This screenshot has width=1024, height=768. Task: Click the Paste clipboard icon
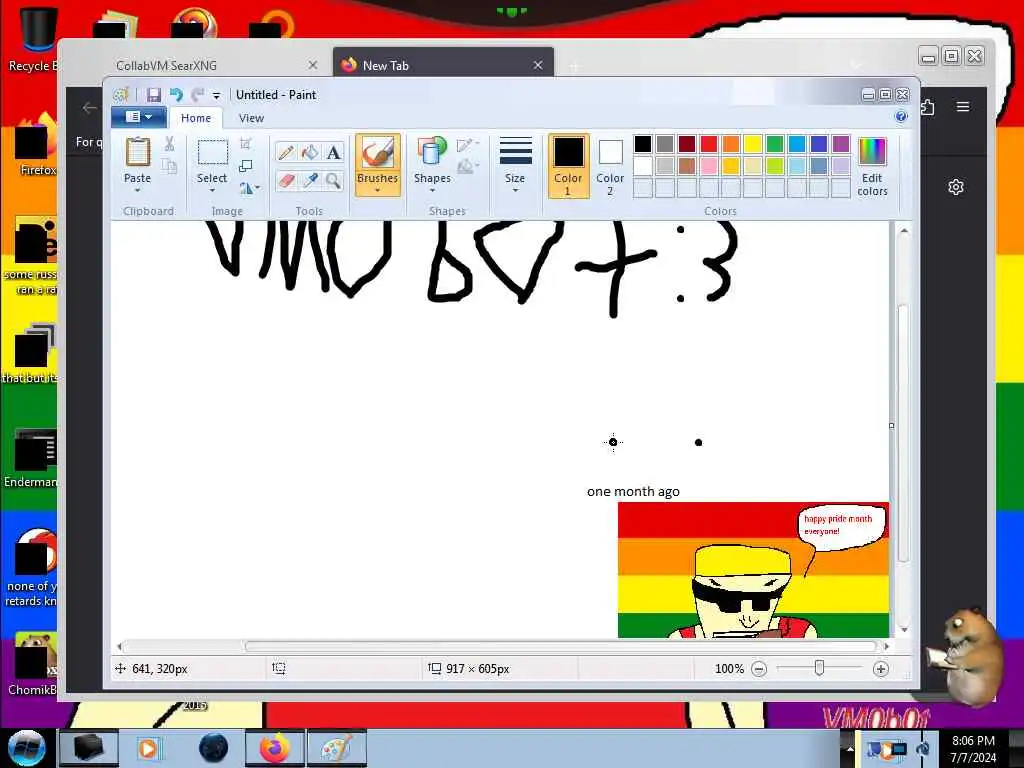coord(138,152)
